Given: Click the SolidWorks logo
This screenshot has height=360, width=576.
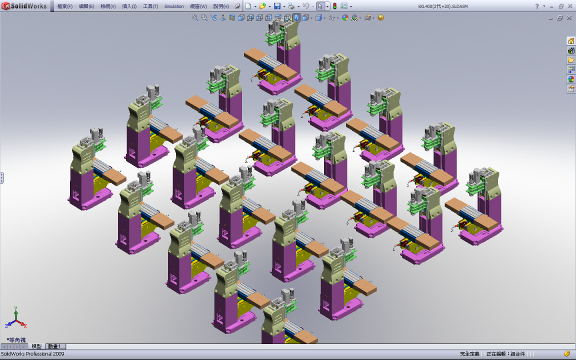Looking at the screenshot, I should (x=24, y=6).
